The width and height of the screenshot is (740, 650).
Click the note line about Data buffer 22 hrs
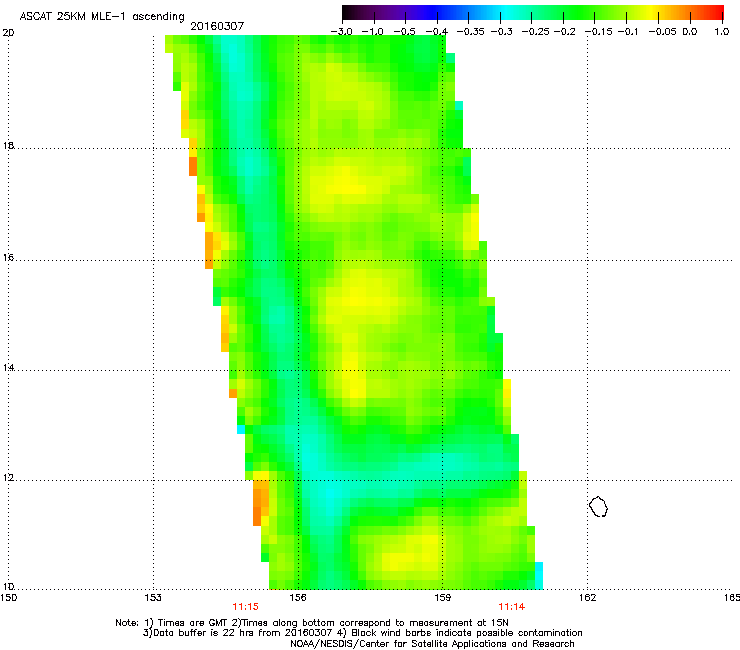[x=362, y=633]
